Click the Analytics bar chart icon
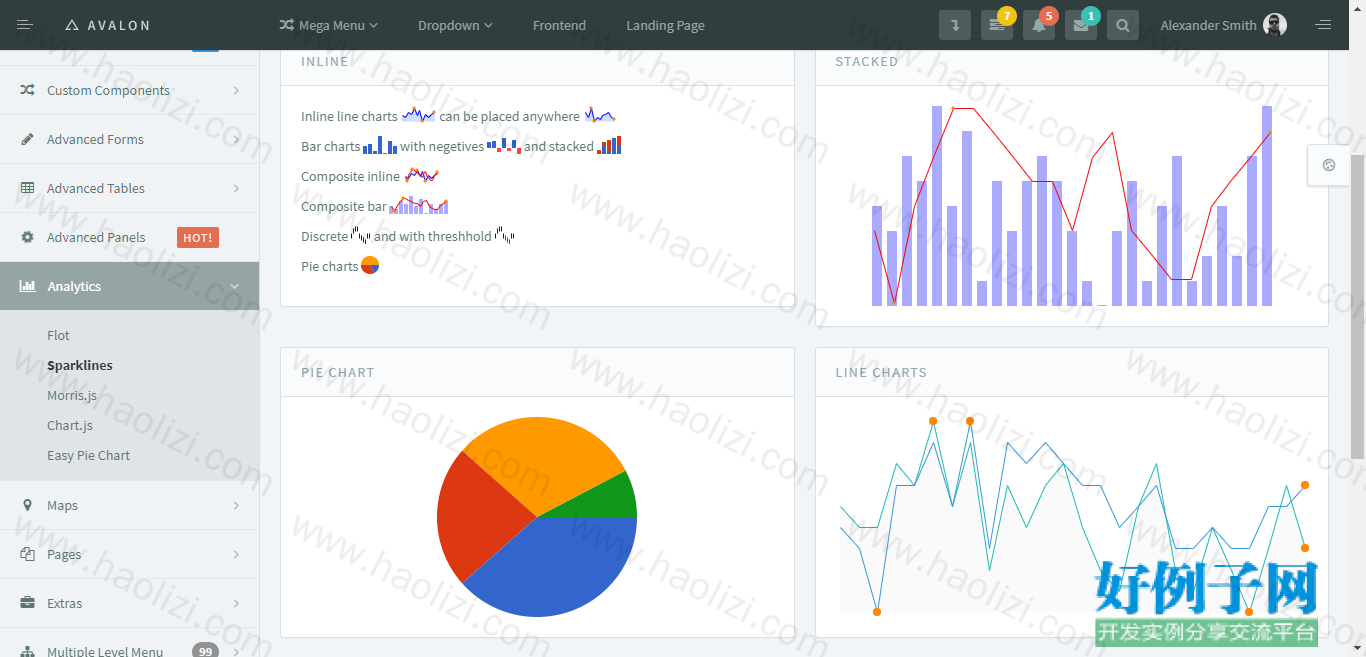 pos(27,286)
